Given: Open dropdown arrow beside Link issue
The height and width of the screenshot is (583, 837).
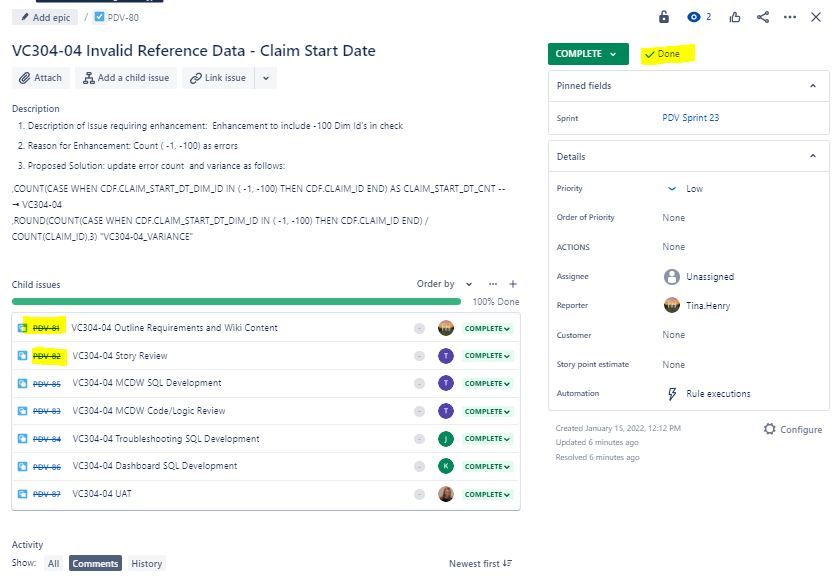Looking at the screenshot, I should 266,78.
